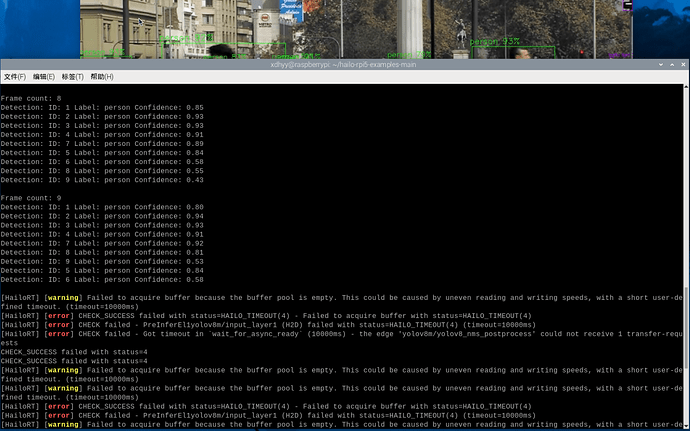Select detection line with Confidence: 0.81
Screen dimensions: 690x431
102,252
